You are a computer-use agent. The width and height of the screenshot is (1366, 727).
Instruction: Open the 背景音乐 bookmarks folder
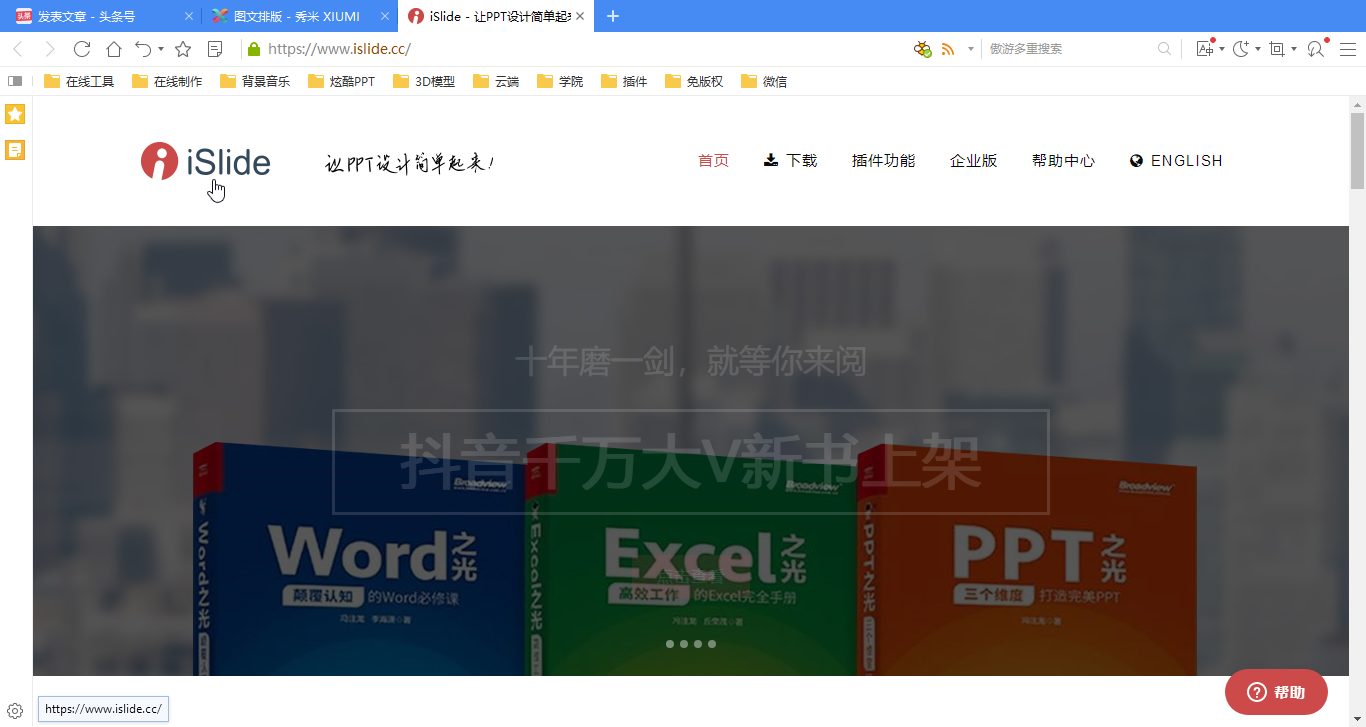tap(255, 81)
